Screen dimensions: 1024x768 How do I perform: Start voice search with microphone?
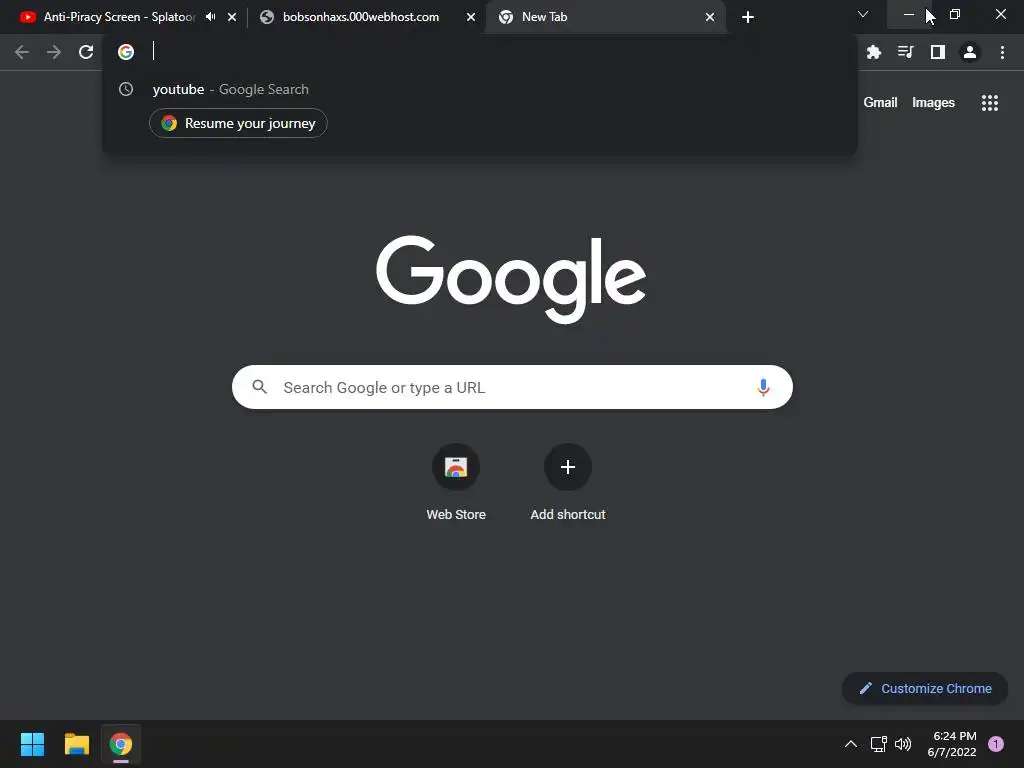pos(763,387)
